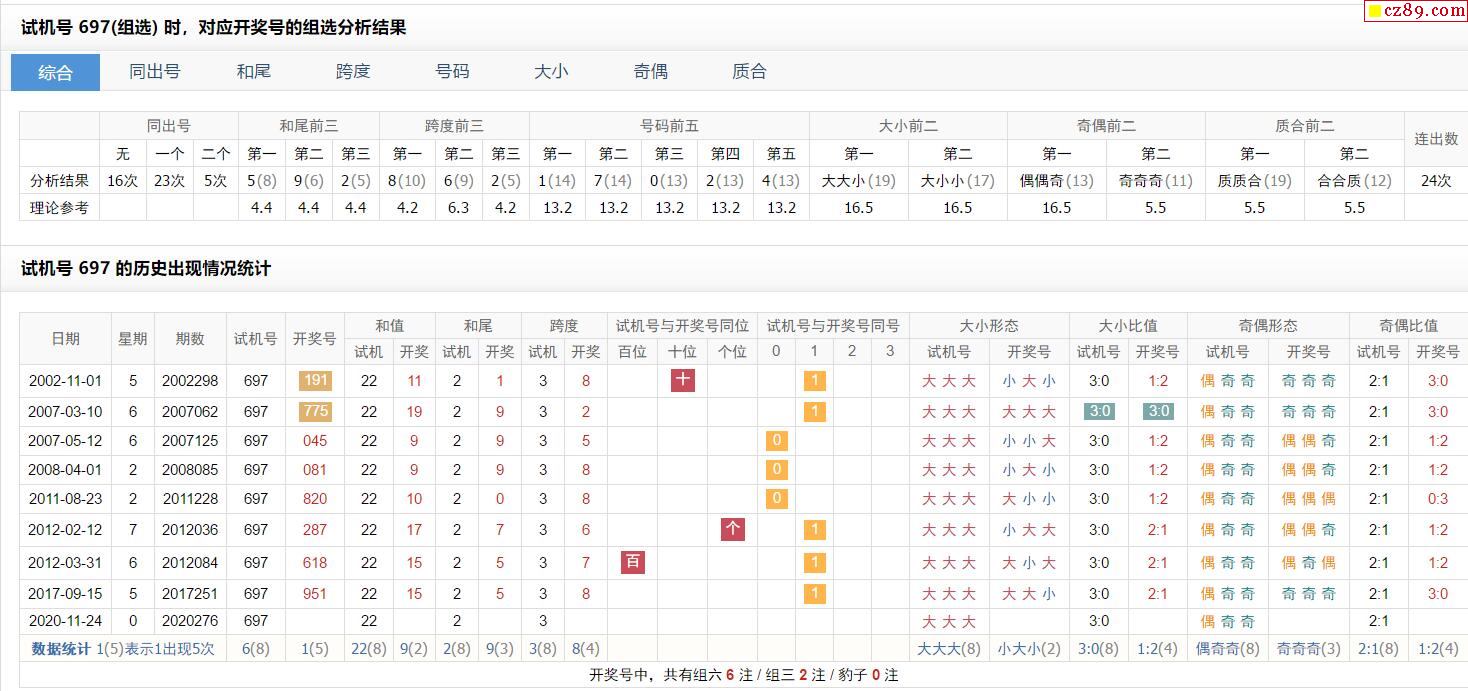Click draw number 951
The height and width of the screenshot is (691, 1468).
[315, 594]
